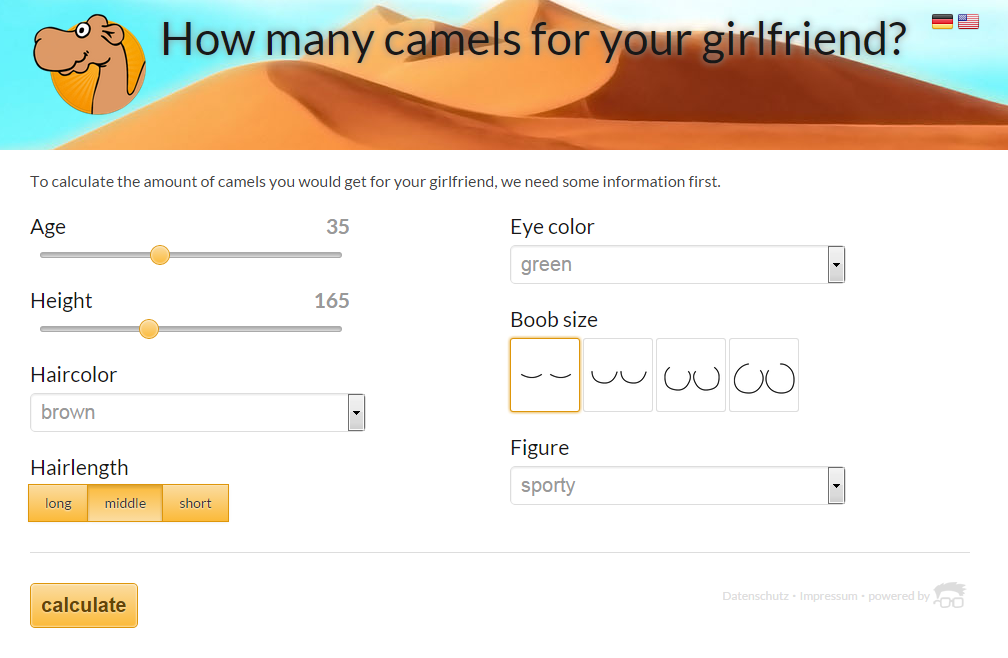The width and height of the screenshot is (1008, 658).
Task: Click the glasses-face powered-by logo
Action: pos(950,595)
